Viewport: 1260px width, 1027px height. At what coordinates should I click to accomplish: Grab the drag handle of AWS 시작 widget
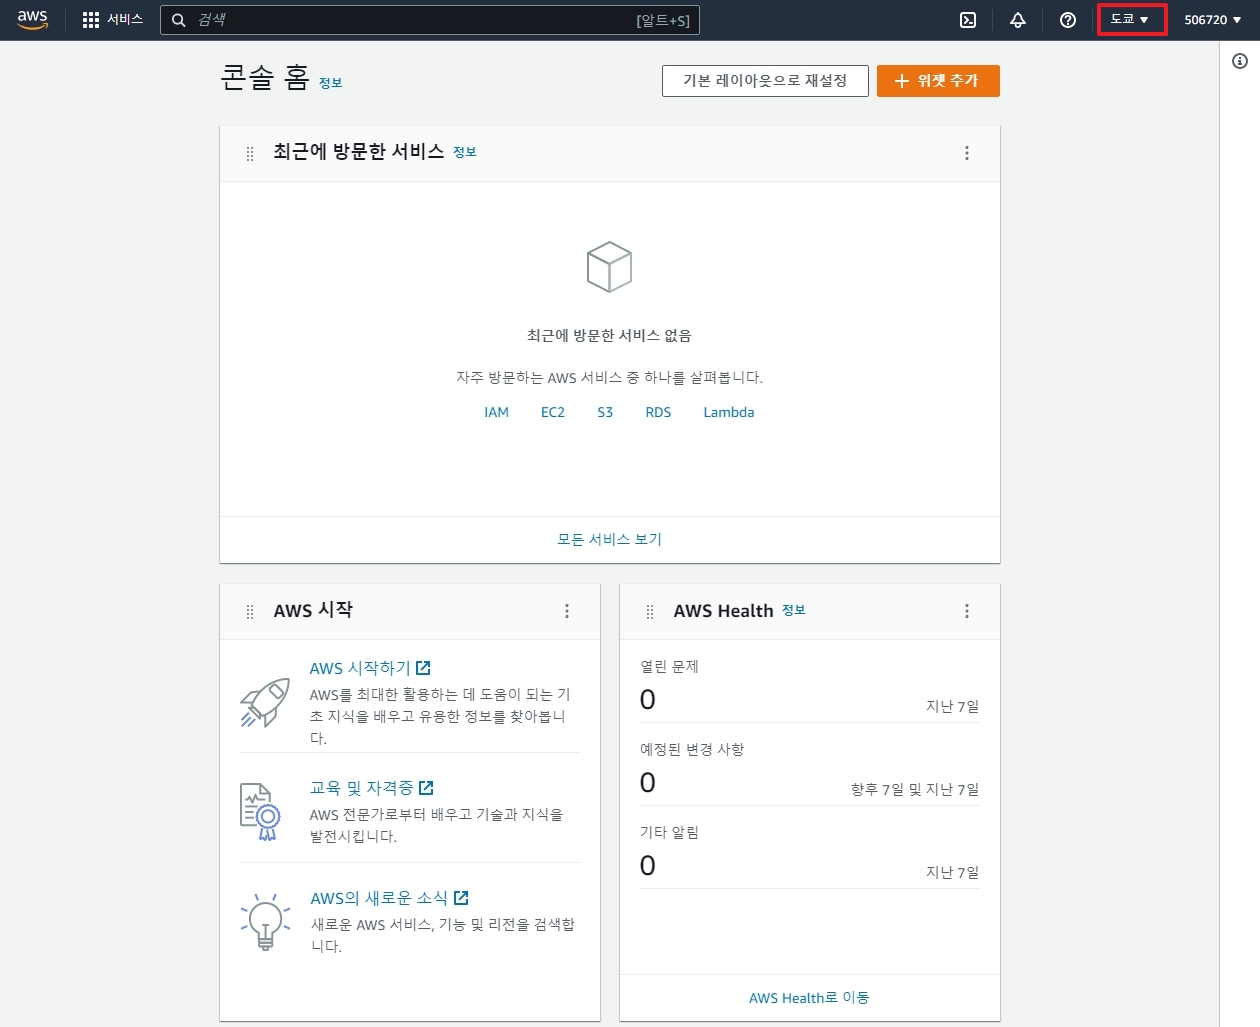point(250,611)
